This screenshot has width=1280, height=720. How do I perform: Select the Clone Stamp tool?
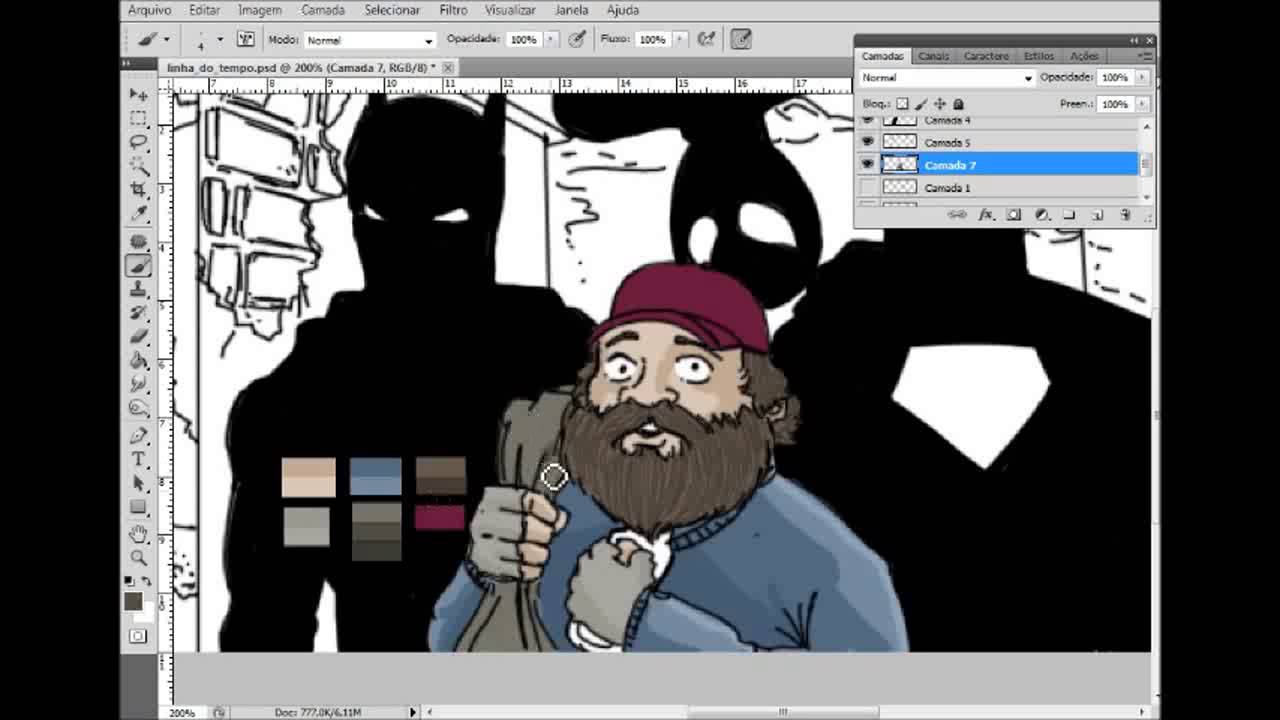coord(138,290)
